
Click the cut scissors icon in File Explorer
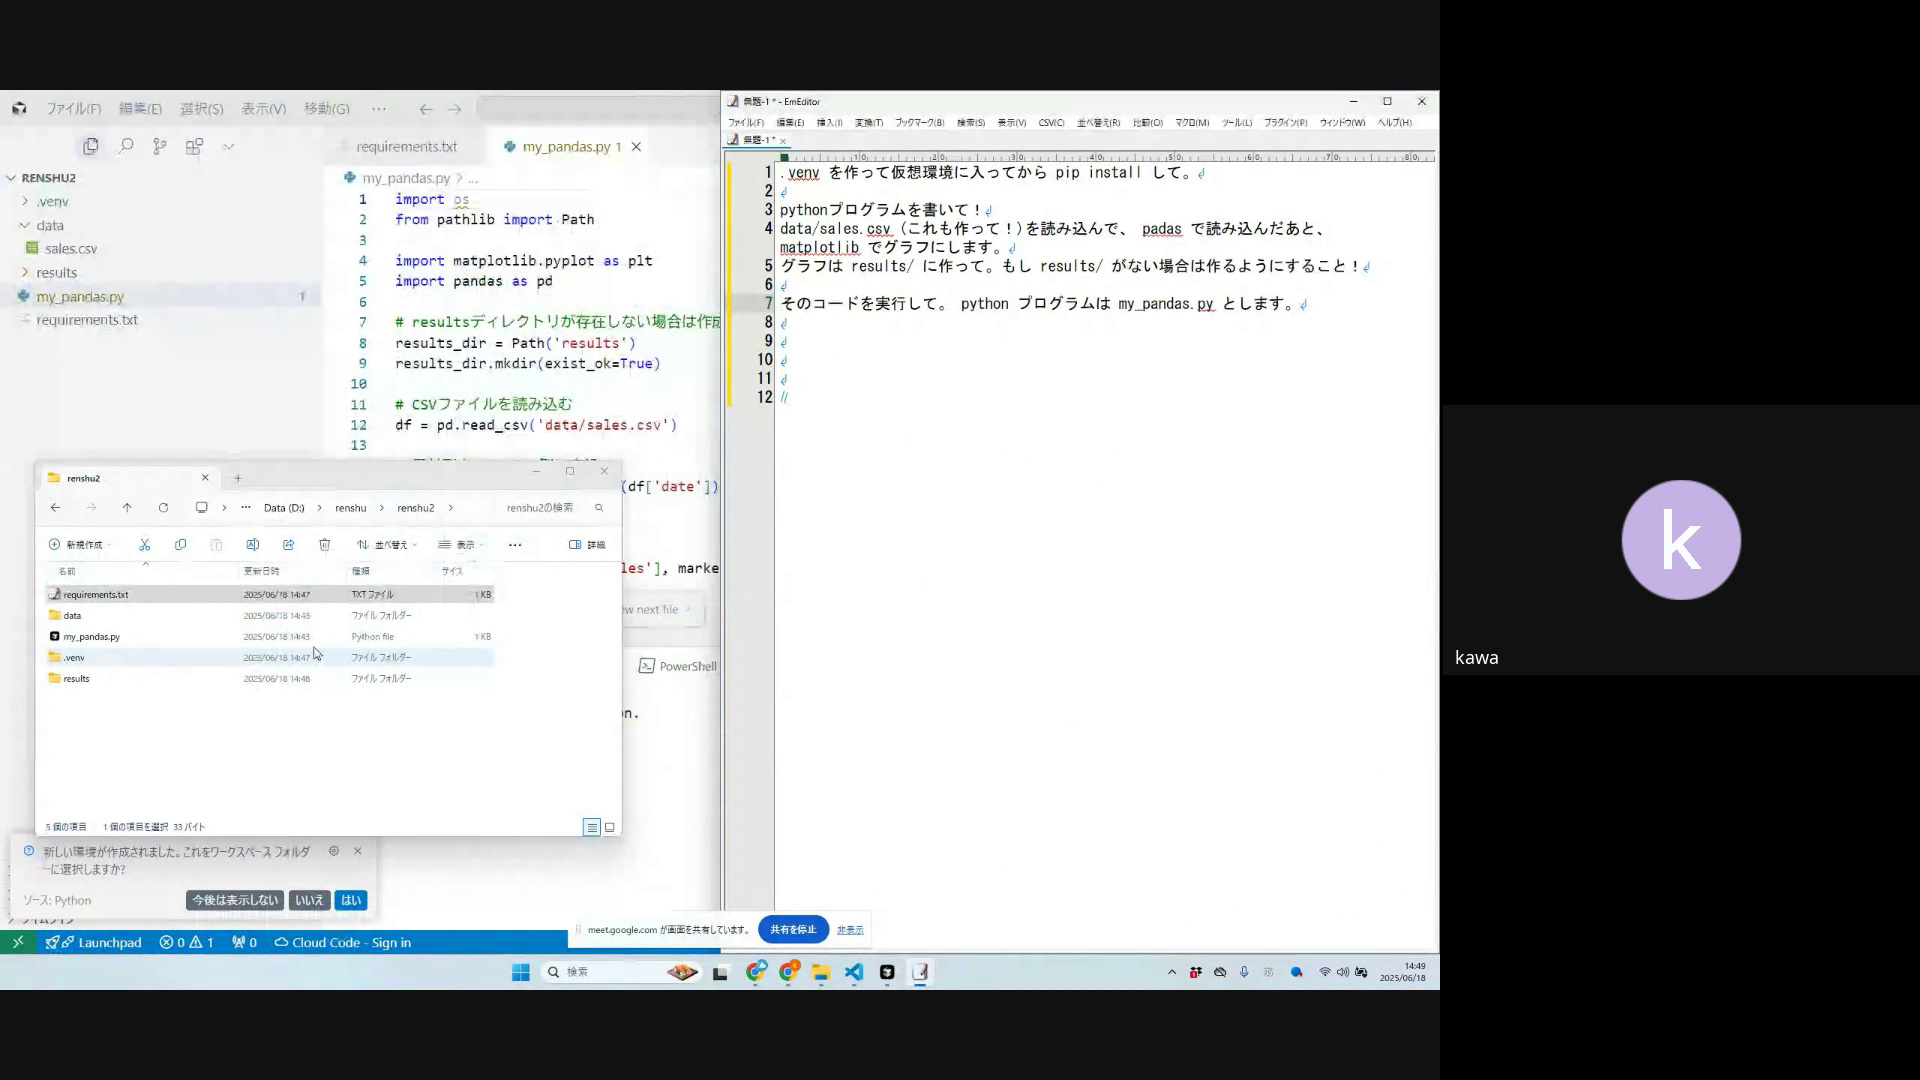pyautogui.click(x=144, y=545)
